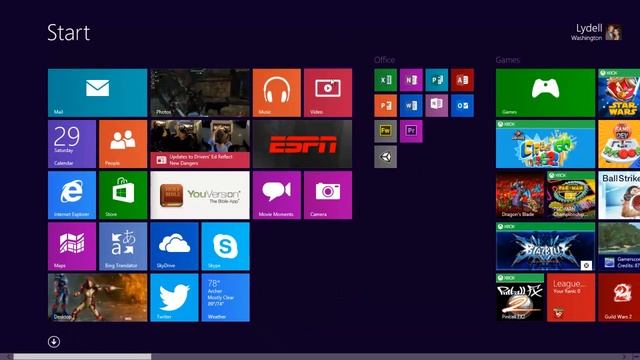Open the Dragon's Blade game tile
This screenshot has width=640, height=360.
coord(520,195)
